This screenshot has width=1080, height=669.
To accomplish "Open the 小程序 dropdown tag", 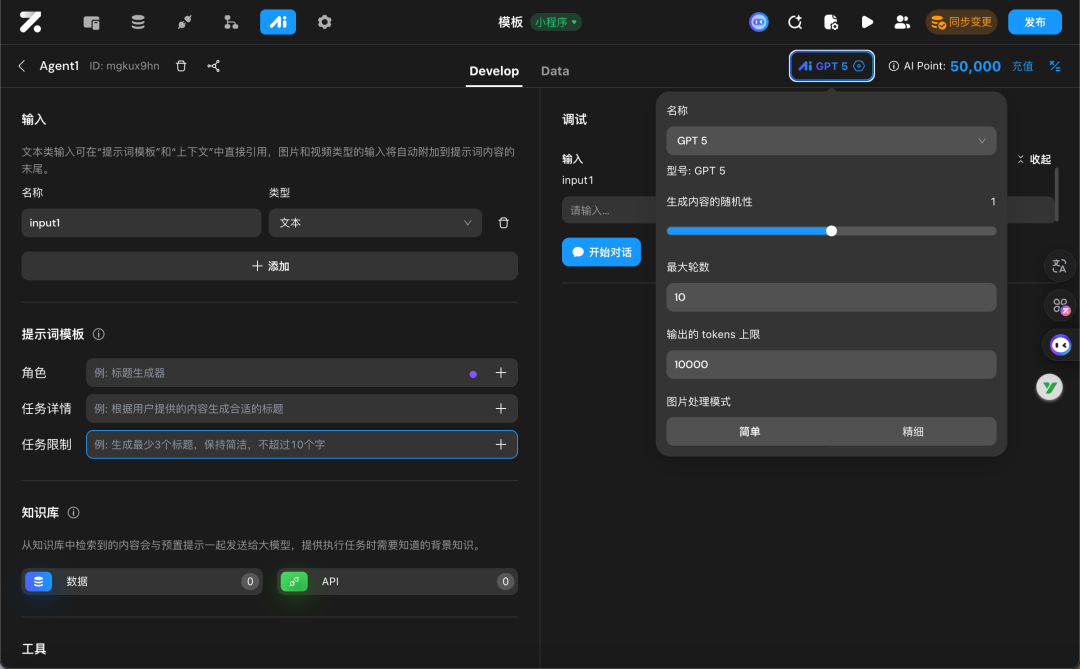I will click(x=555, y=22).
